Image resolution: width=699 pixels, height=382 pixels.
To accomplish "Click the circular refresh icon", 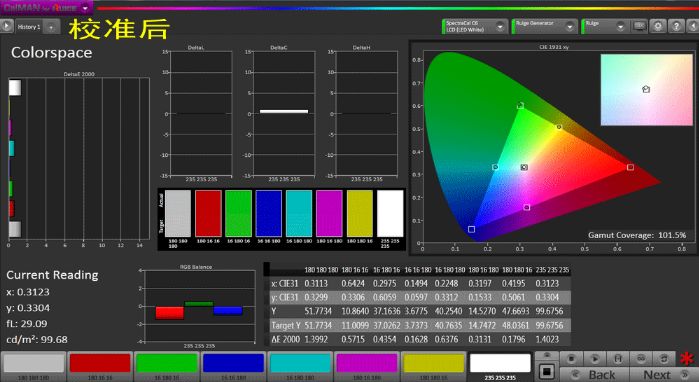I will coord(664,358).
